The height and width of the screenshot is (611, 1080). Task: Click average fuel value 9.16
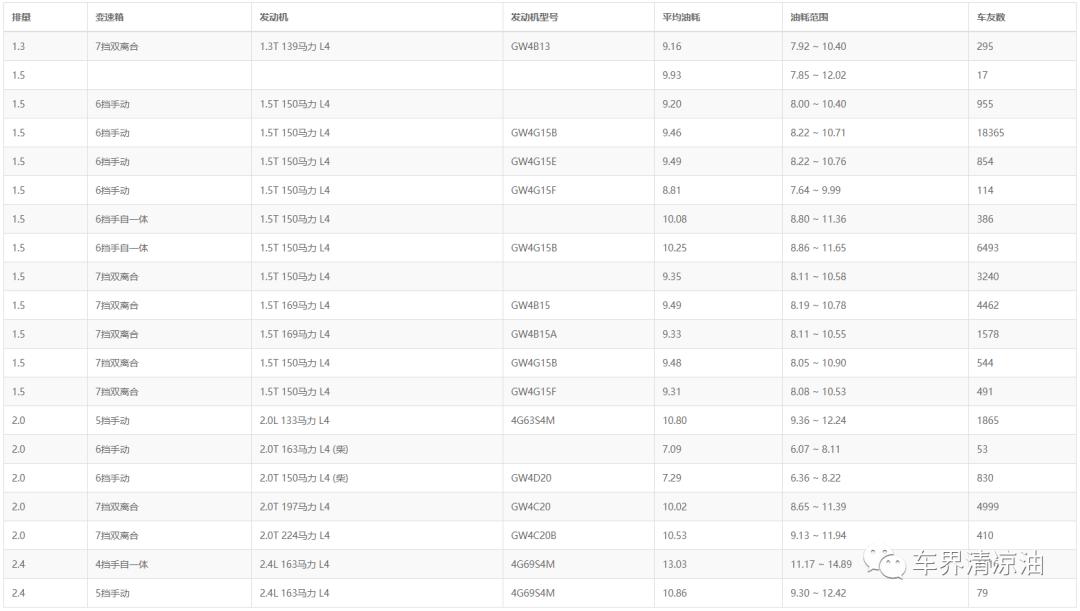[672, 46]
